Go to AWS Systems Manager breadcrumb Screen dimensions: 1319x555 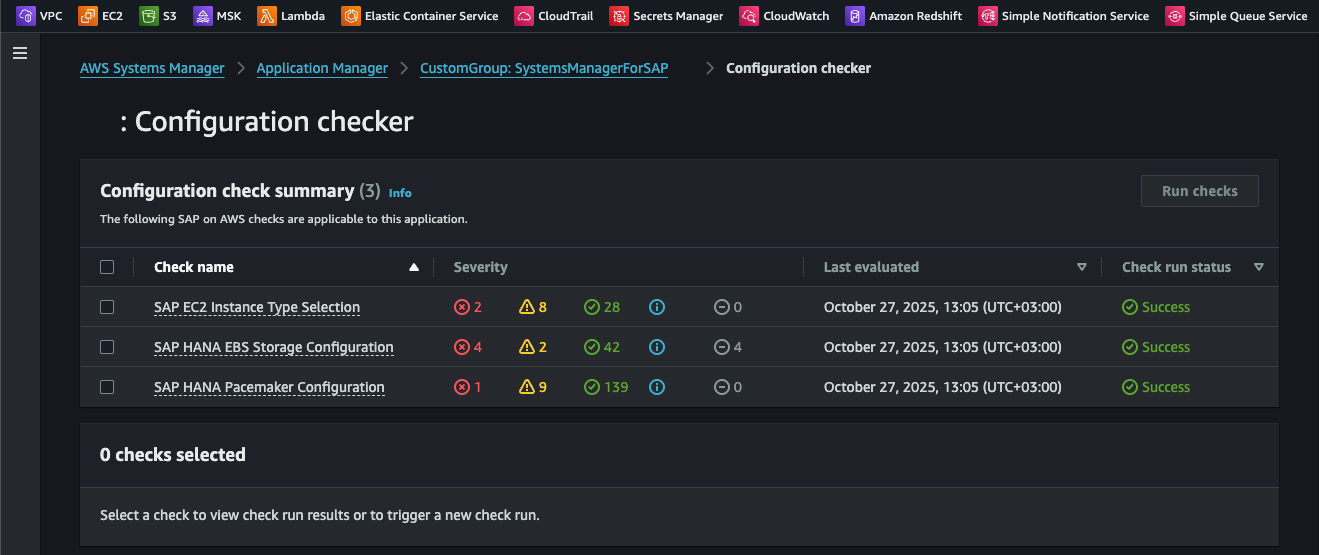point(152,68)
